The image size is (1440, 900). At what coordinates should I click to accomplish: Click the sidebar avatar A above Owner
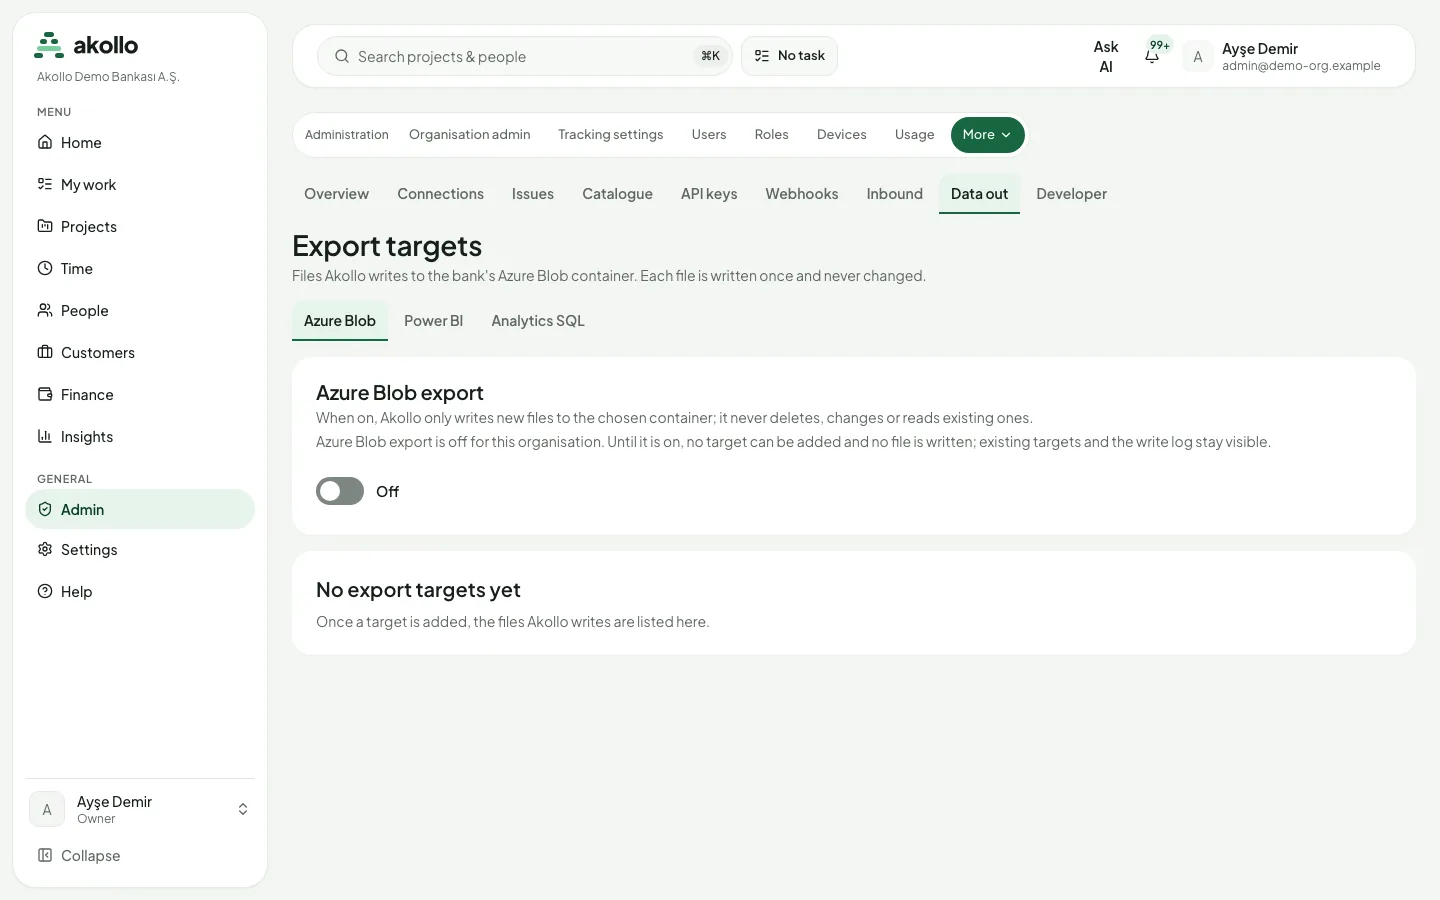click(47, 809)
